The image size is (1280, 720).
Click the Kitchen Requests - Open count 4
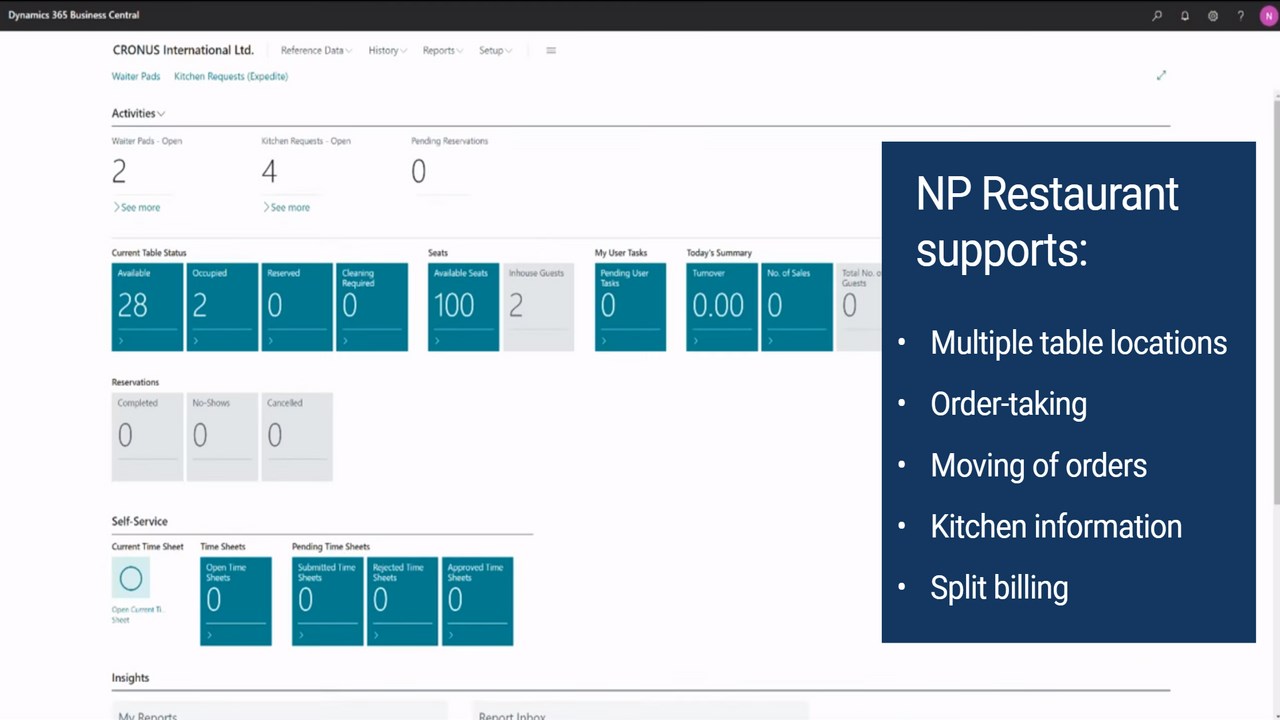pos(269,172)
